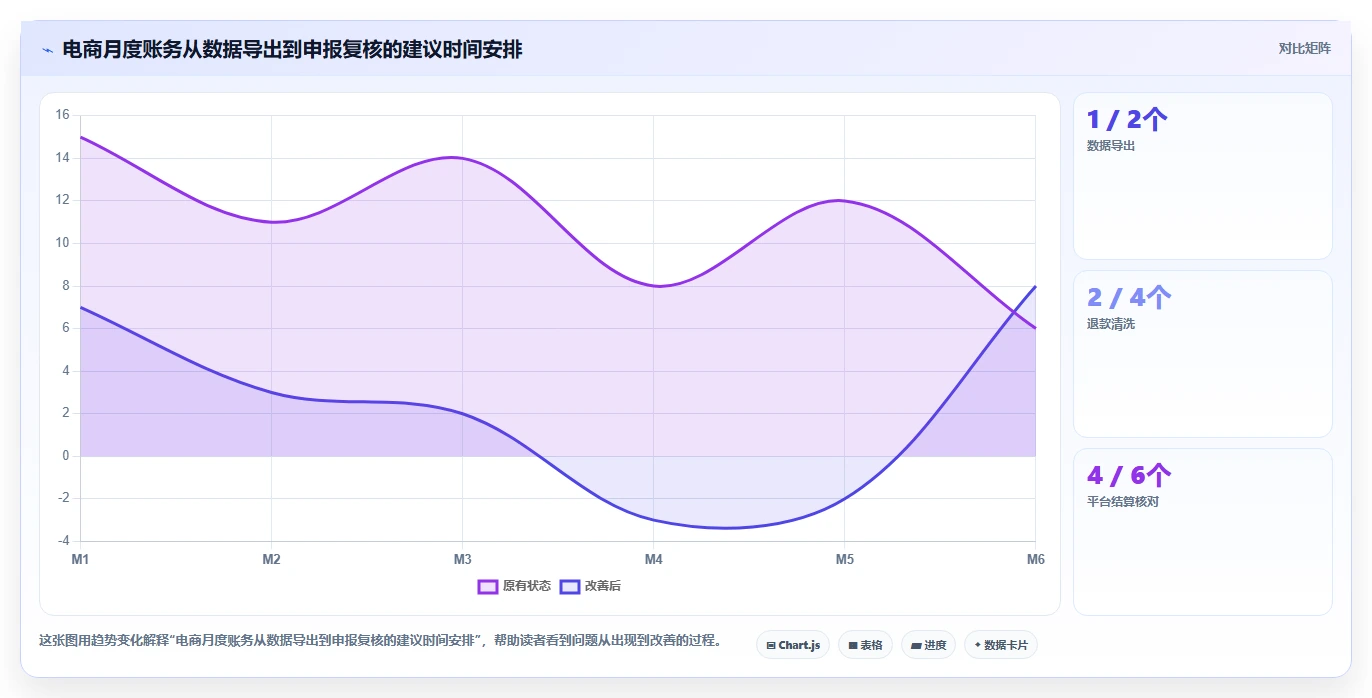Click the M6 axis label
Image resolution: width=1372 pixels, height=698 pixels.
pyautogui.click(x=1036, y=559)
